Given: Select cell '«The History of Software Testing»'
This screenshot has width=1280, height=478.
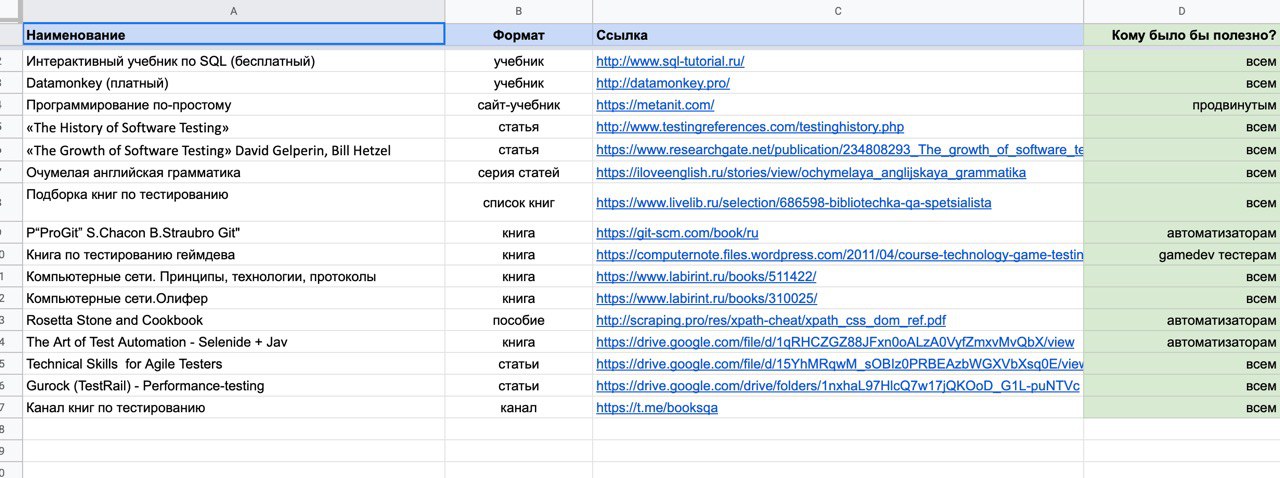Looking at the screenshot, I should 234,127.
